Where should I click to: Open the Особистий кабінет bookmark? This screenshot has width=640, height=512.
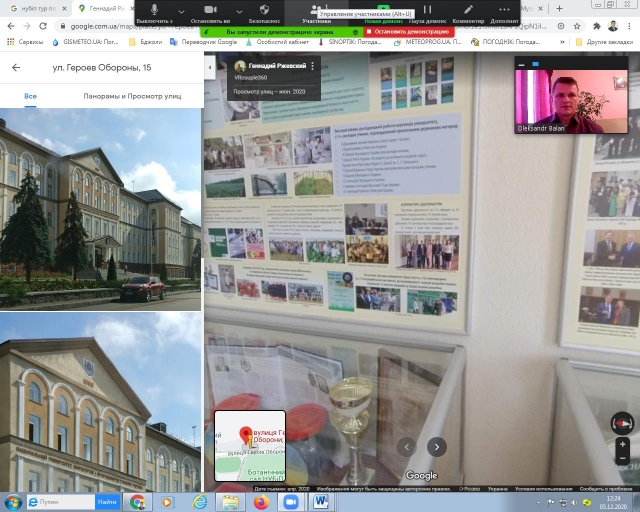pyautogui.click(x=277, y=42)
